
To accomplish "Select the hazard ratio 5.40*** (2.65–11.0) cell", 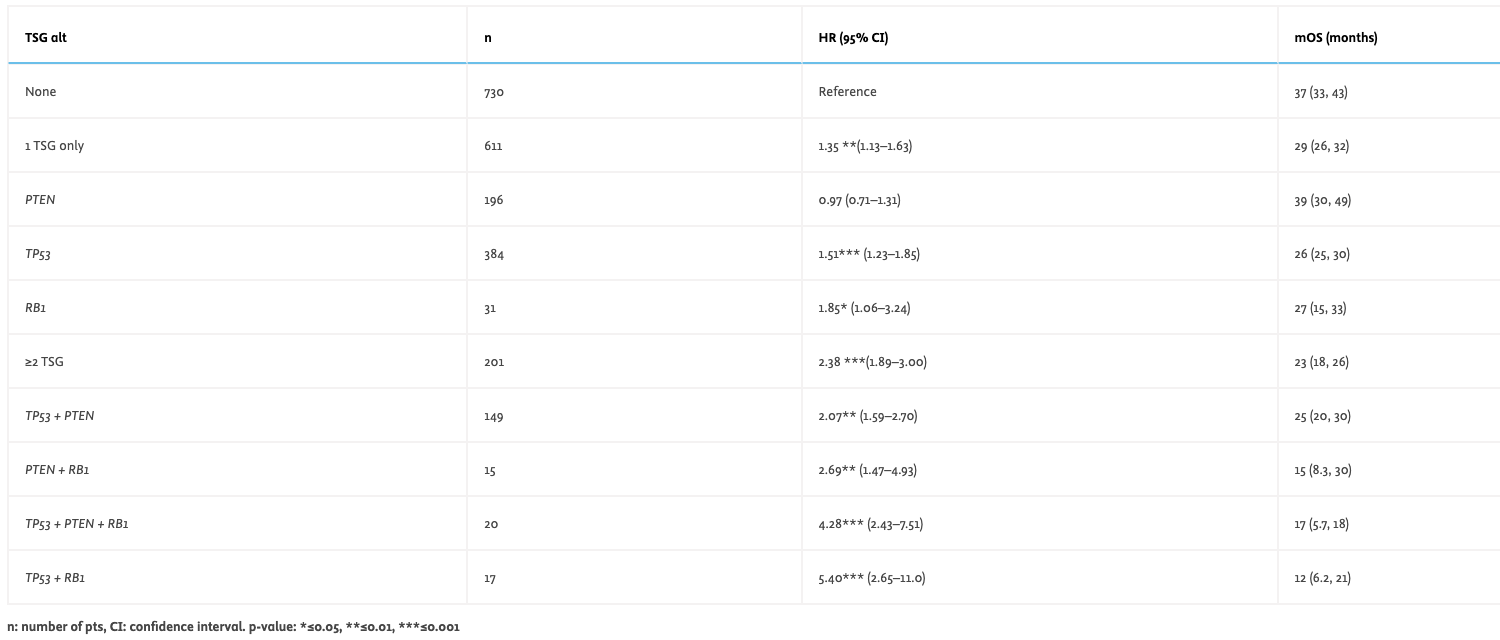I will 871,578.
